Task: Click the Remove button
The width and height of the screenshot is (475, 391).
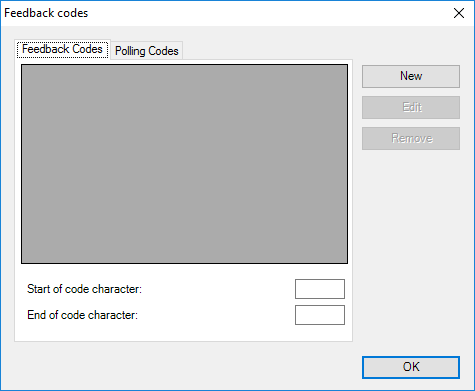Action: 411,138
